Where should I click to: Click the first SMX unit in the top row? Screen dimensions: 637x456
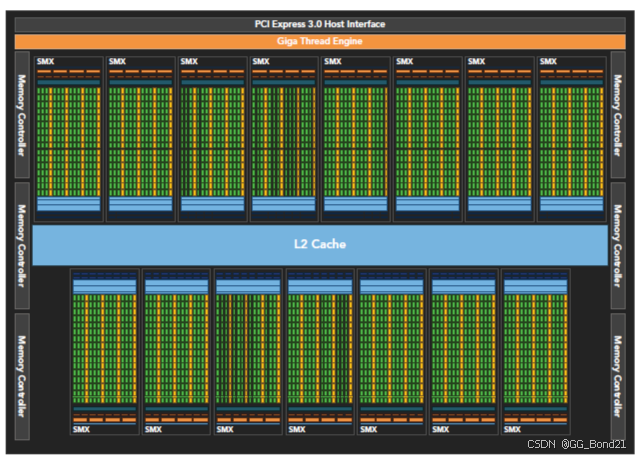pyautogui.click(x=68, y=139)
